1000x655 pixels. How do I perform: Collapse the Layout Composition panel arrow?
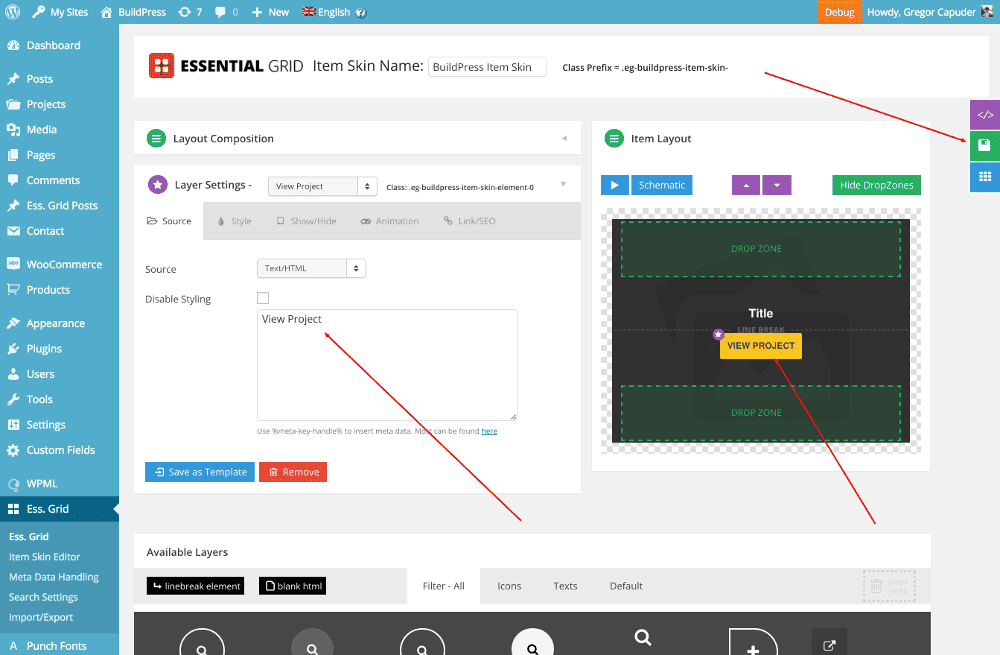[564, 138]
